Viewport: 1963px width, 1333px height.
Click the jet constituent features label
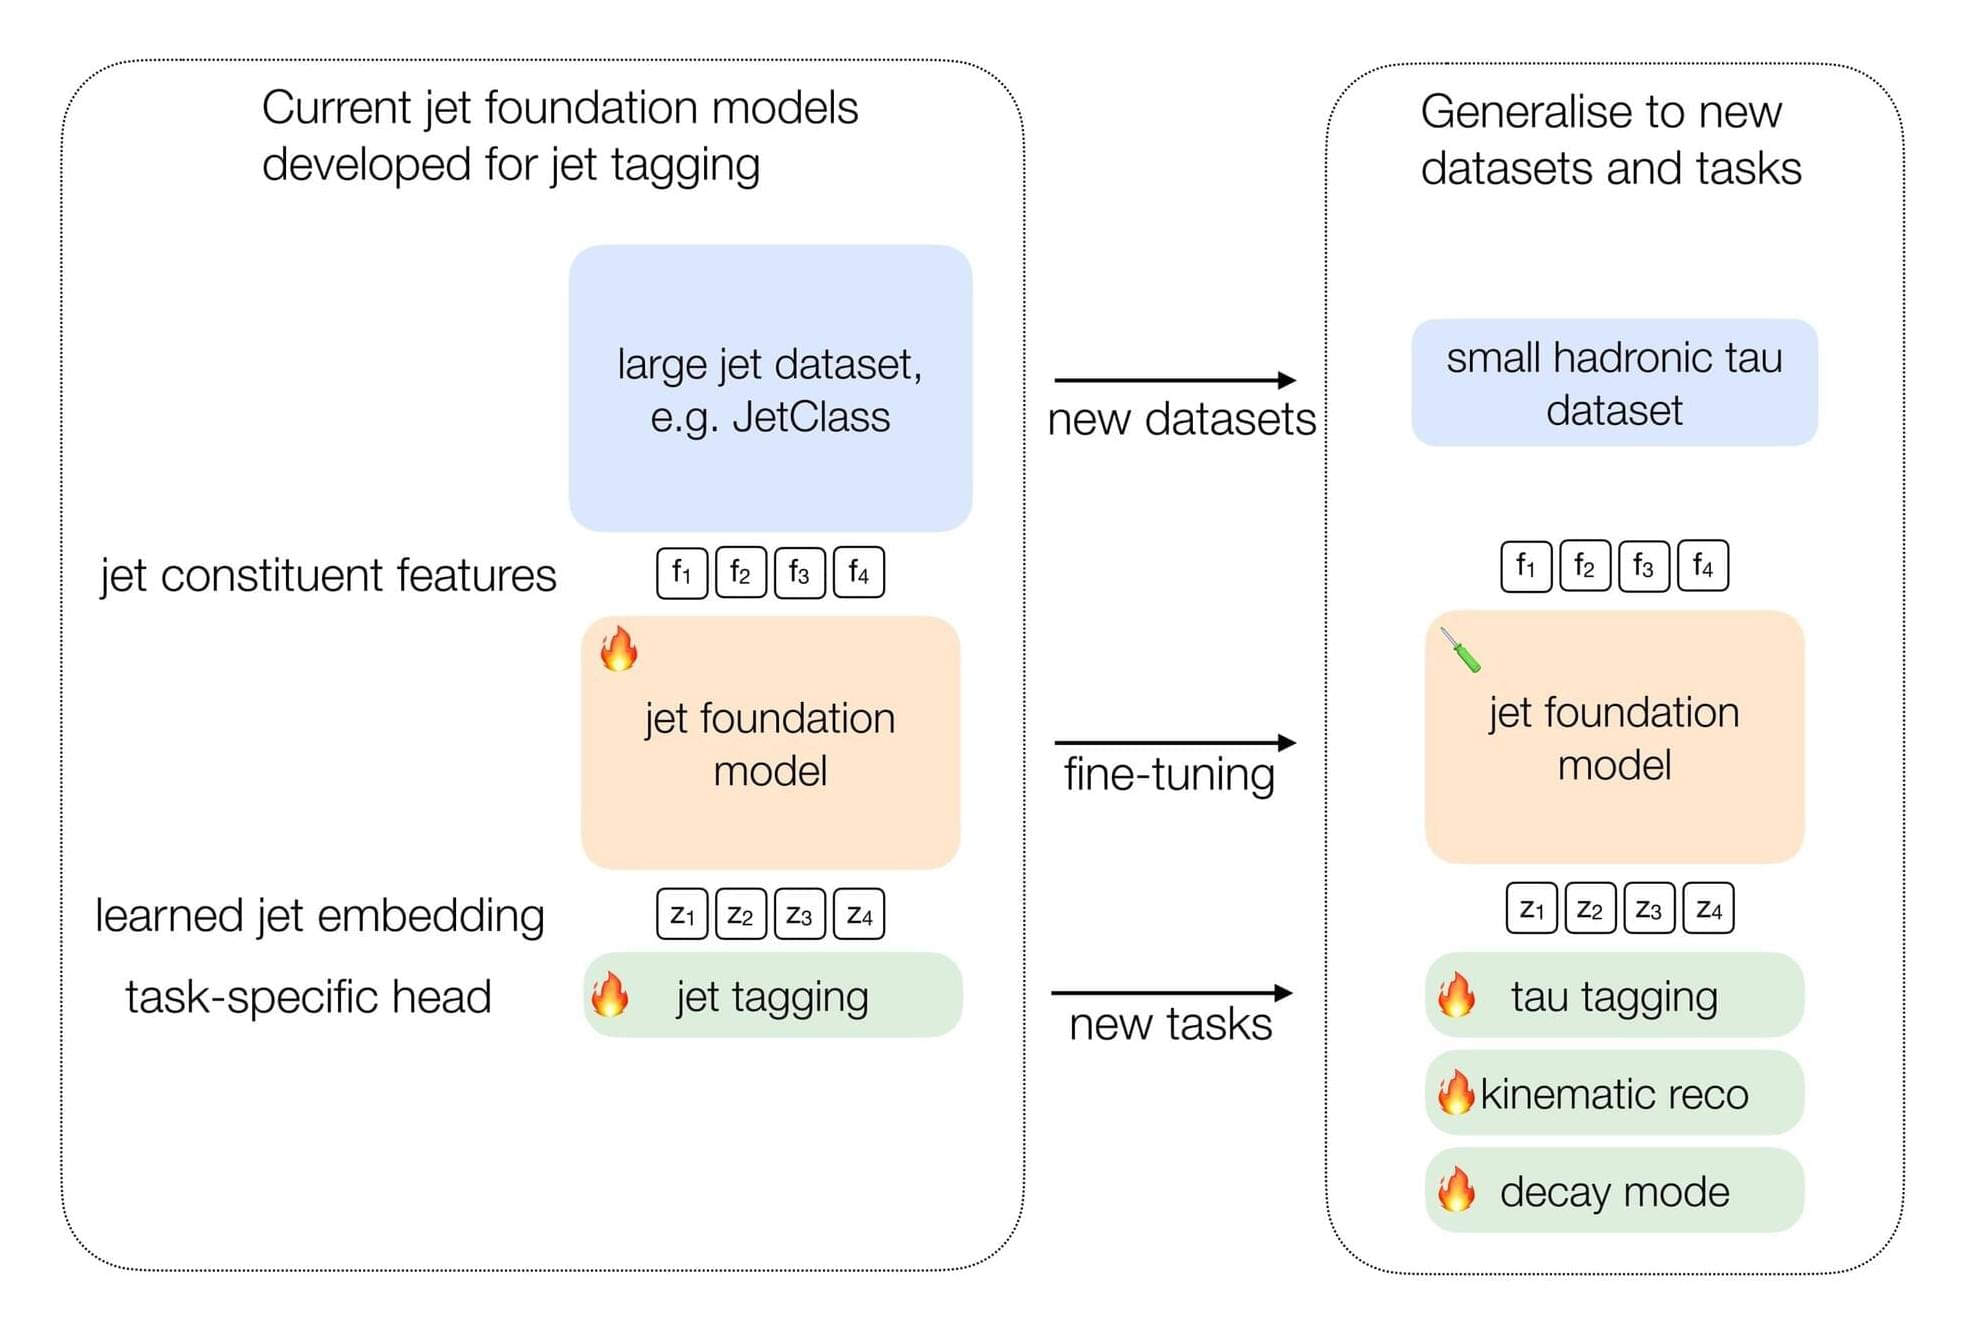[x=328, y=575]
